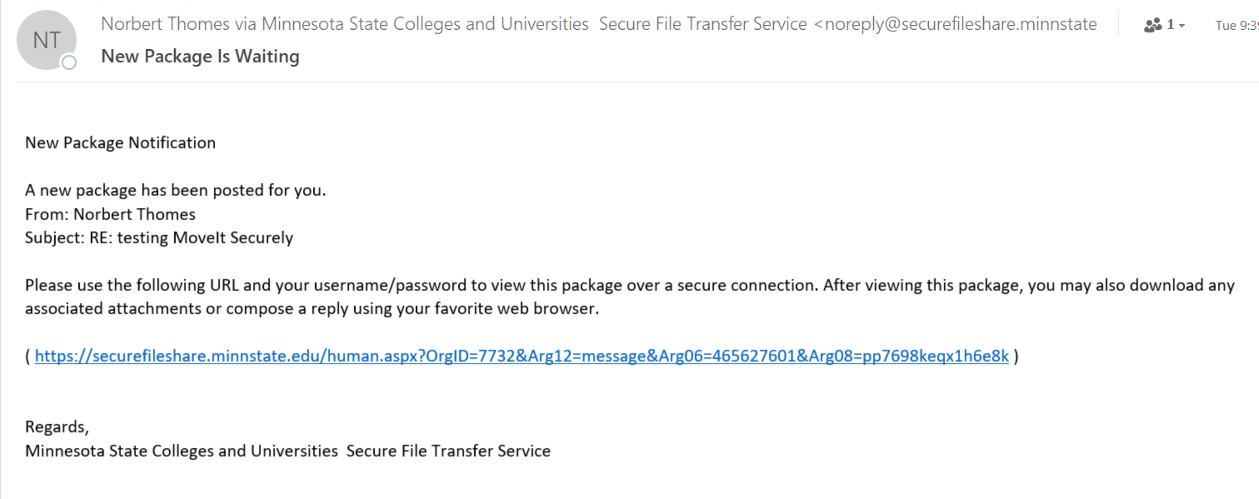
Task: Click the recipients people icon
Action: coord(1152,25)
